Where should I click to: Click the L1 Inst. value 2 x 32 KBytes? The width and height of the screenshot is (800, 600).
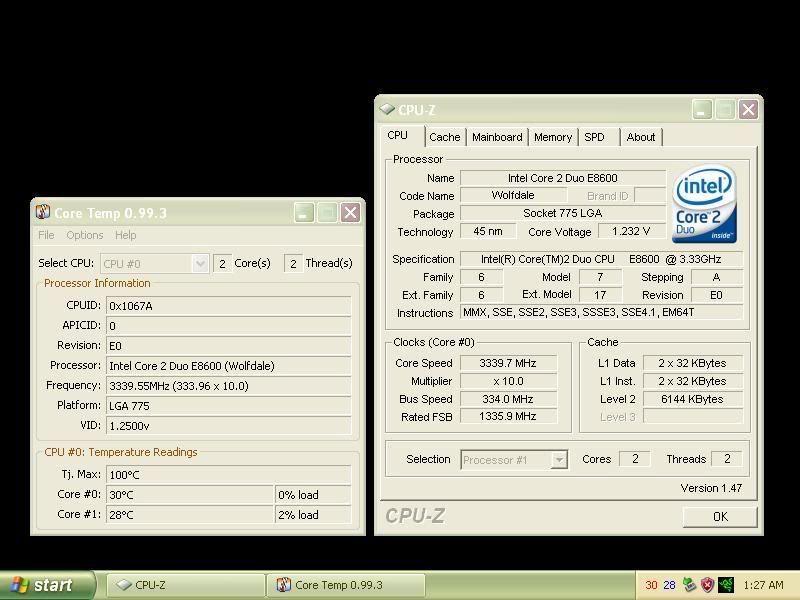coord(692,381)
